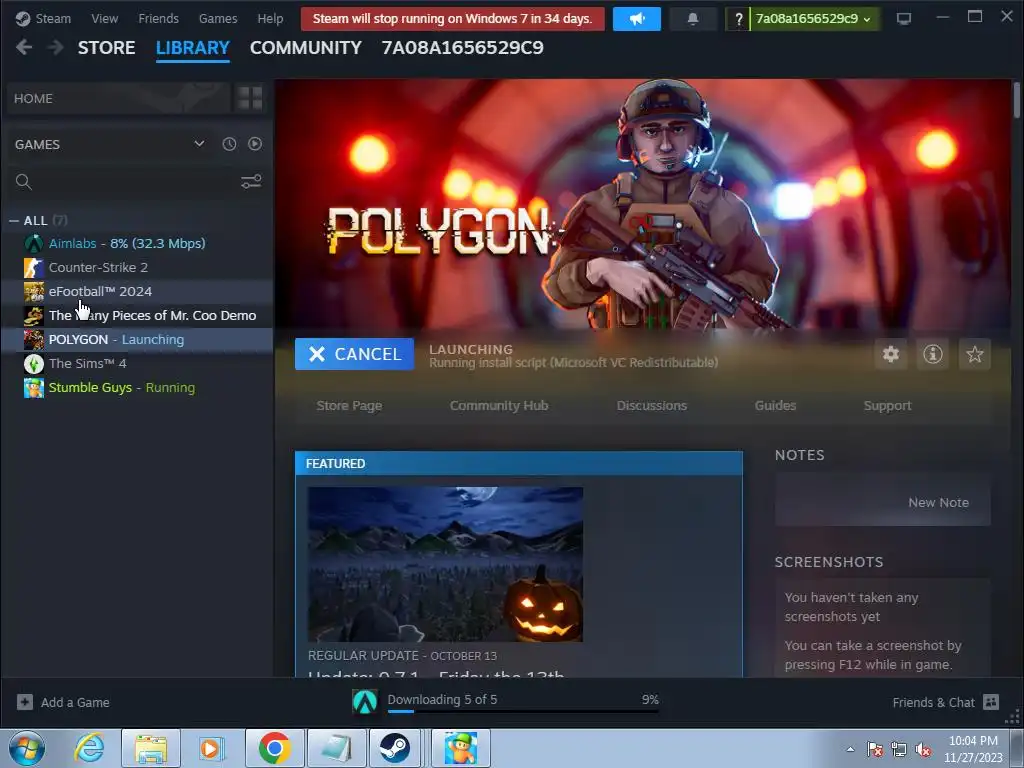Open POLYGON Store Page link

[349, 406]
